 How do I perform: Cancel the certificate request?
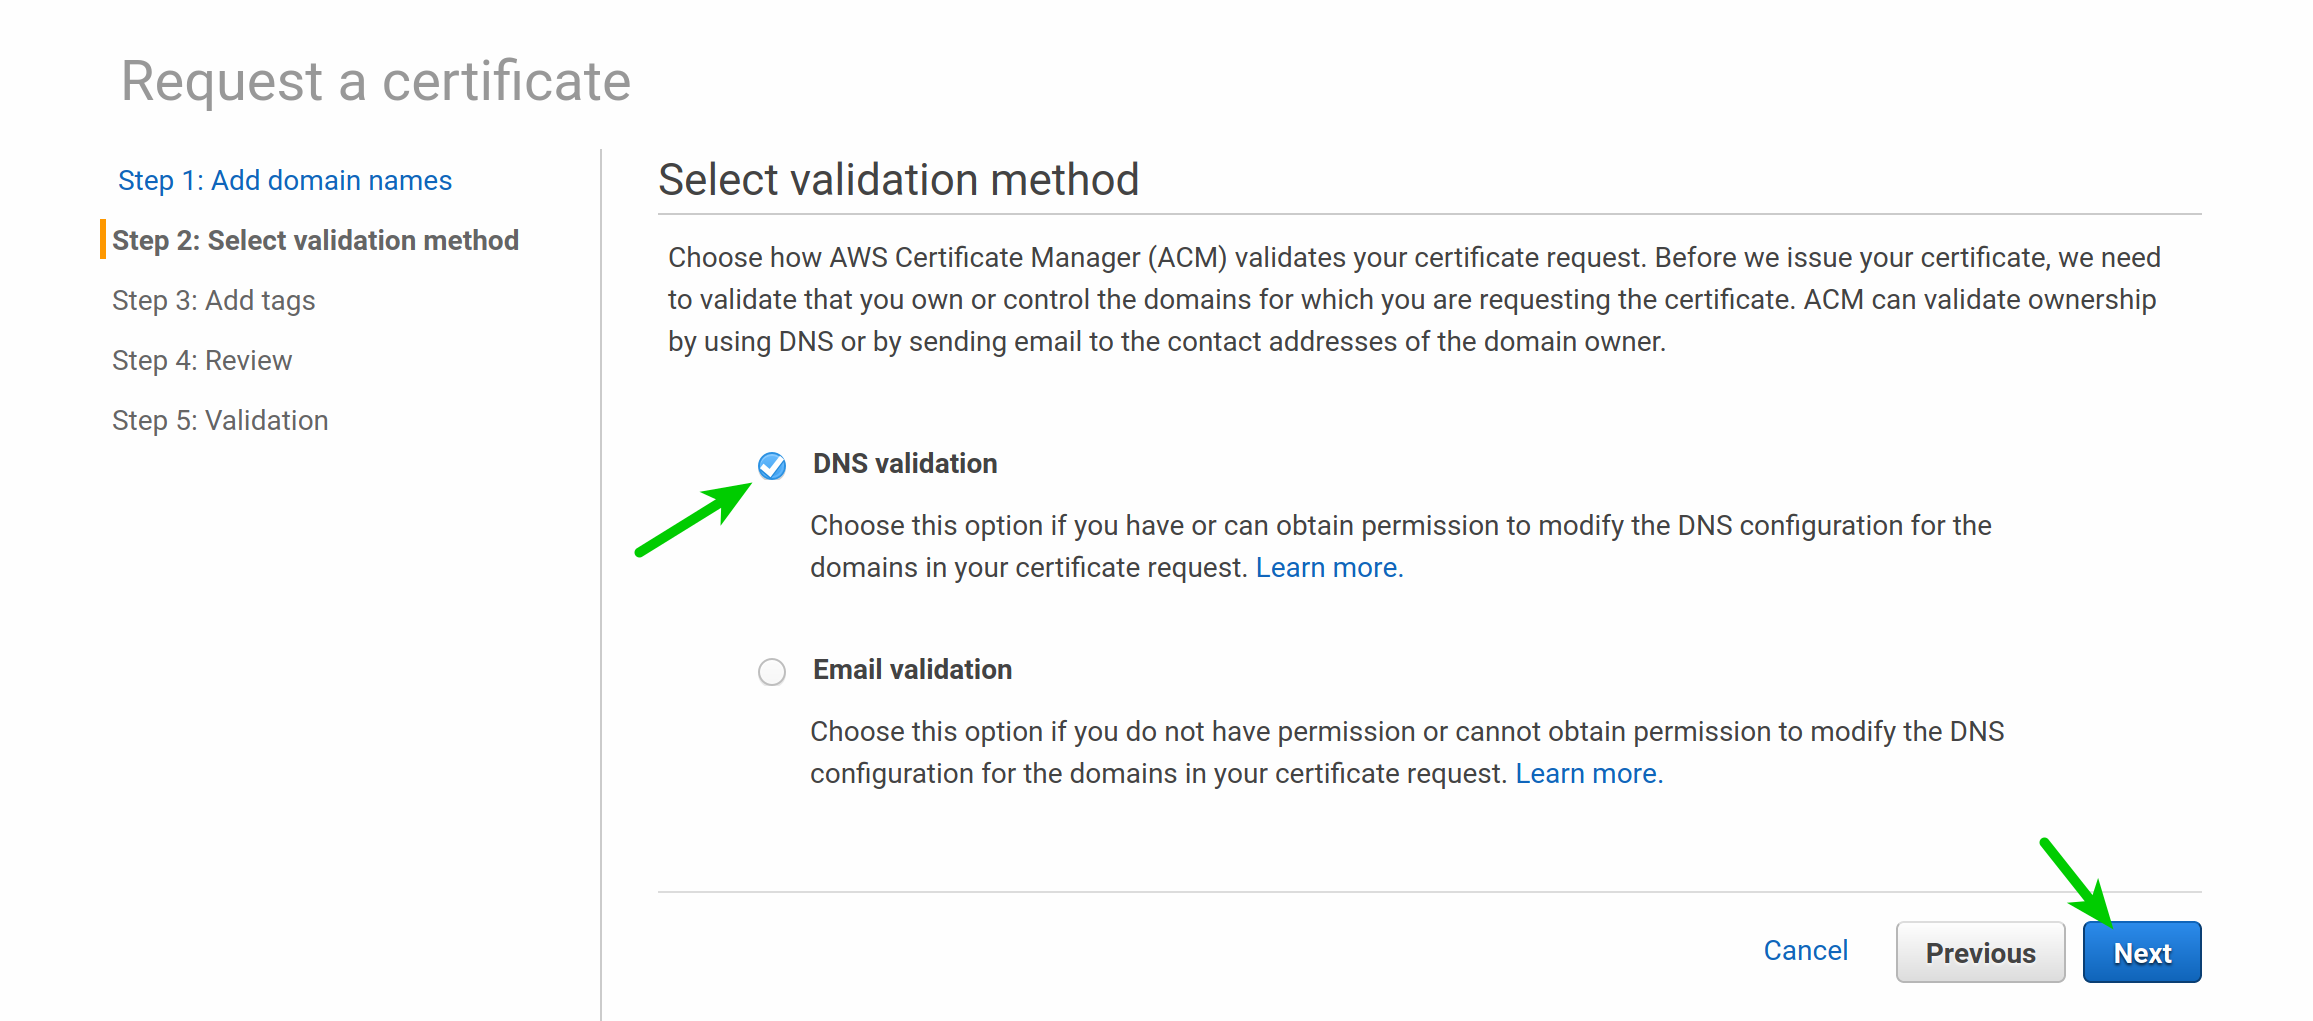click(x=1805, y=951)
